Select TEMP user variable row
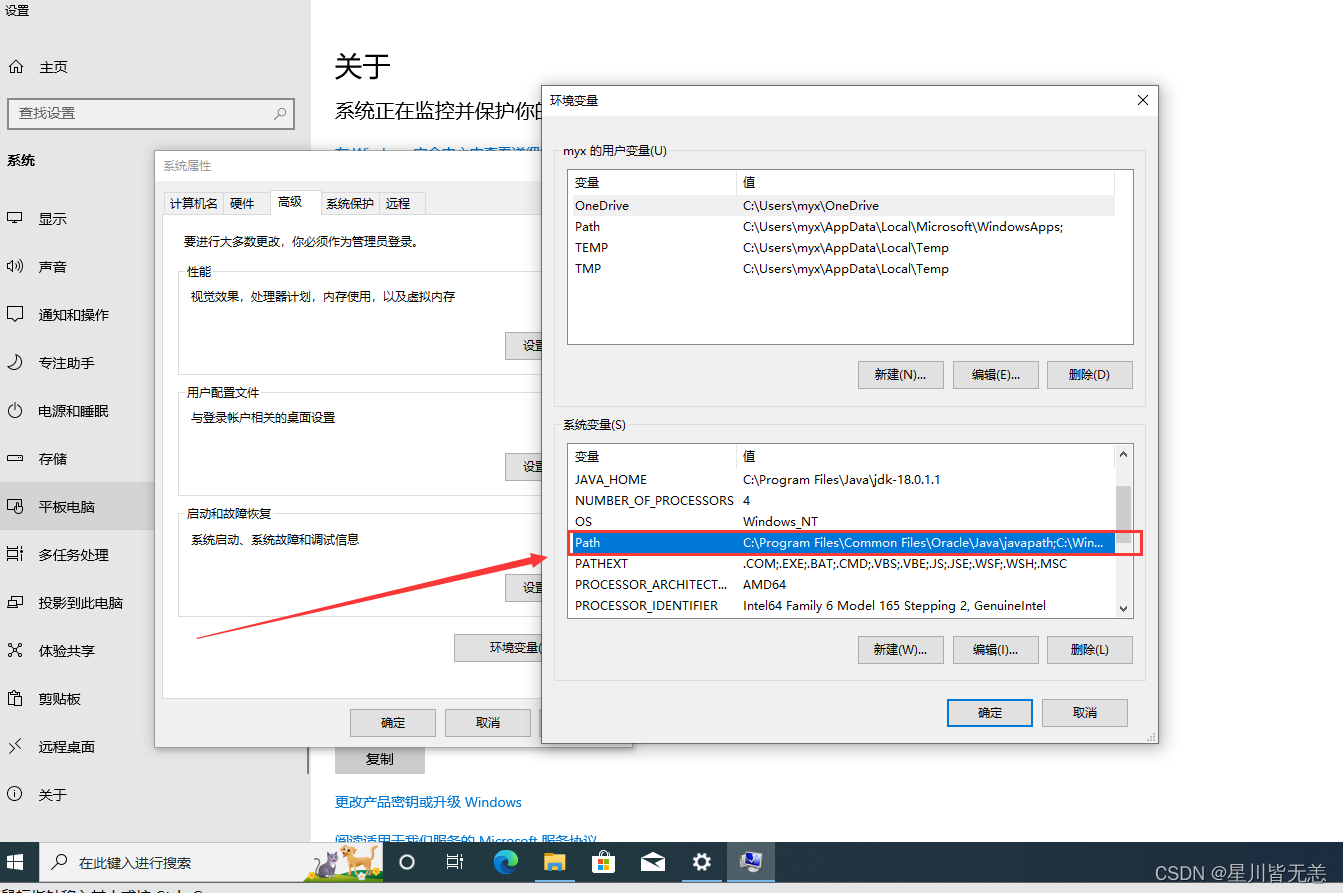 pyautogui.click(x=841, y=248)
